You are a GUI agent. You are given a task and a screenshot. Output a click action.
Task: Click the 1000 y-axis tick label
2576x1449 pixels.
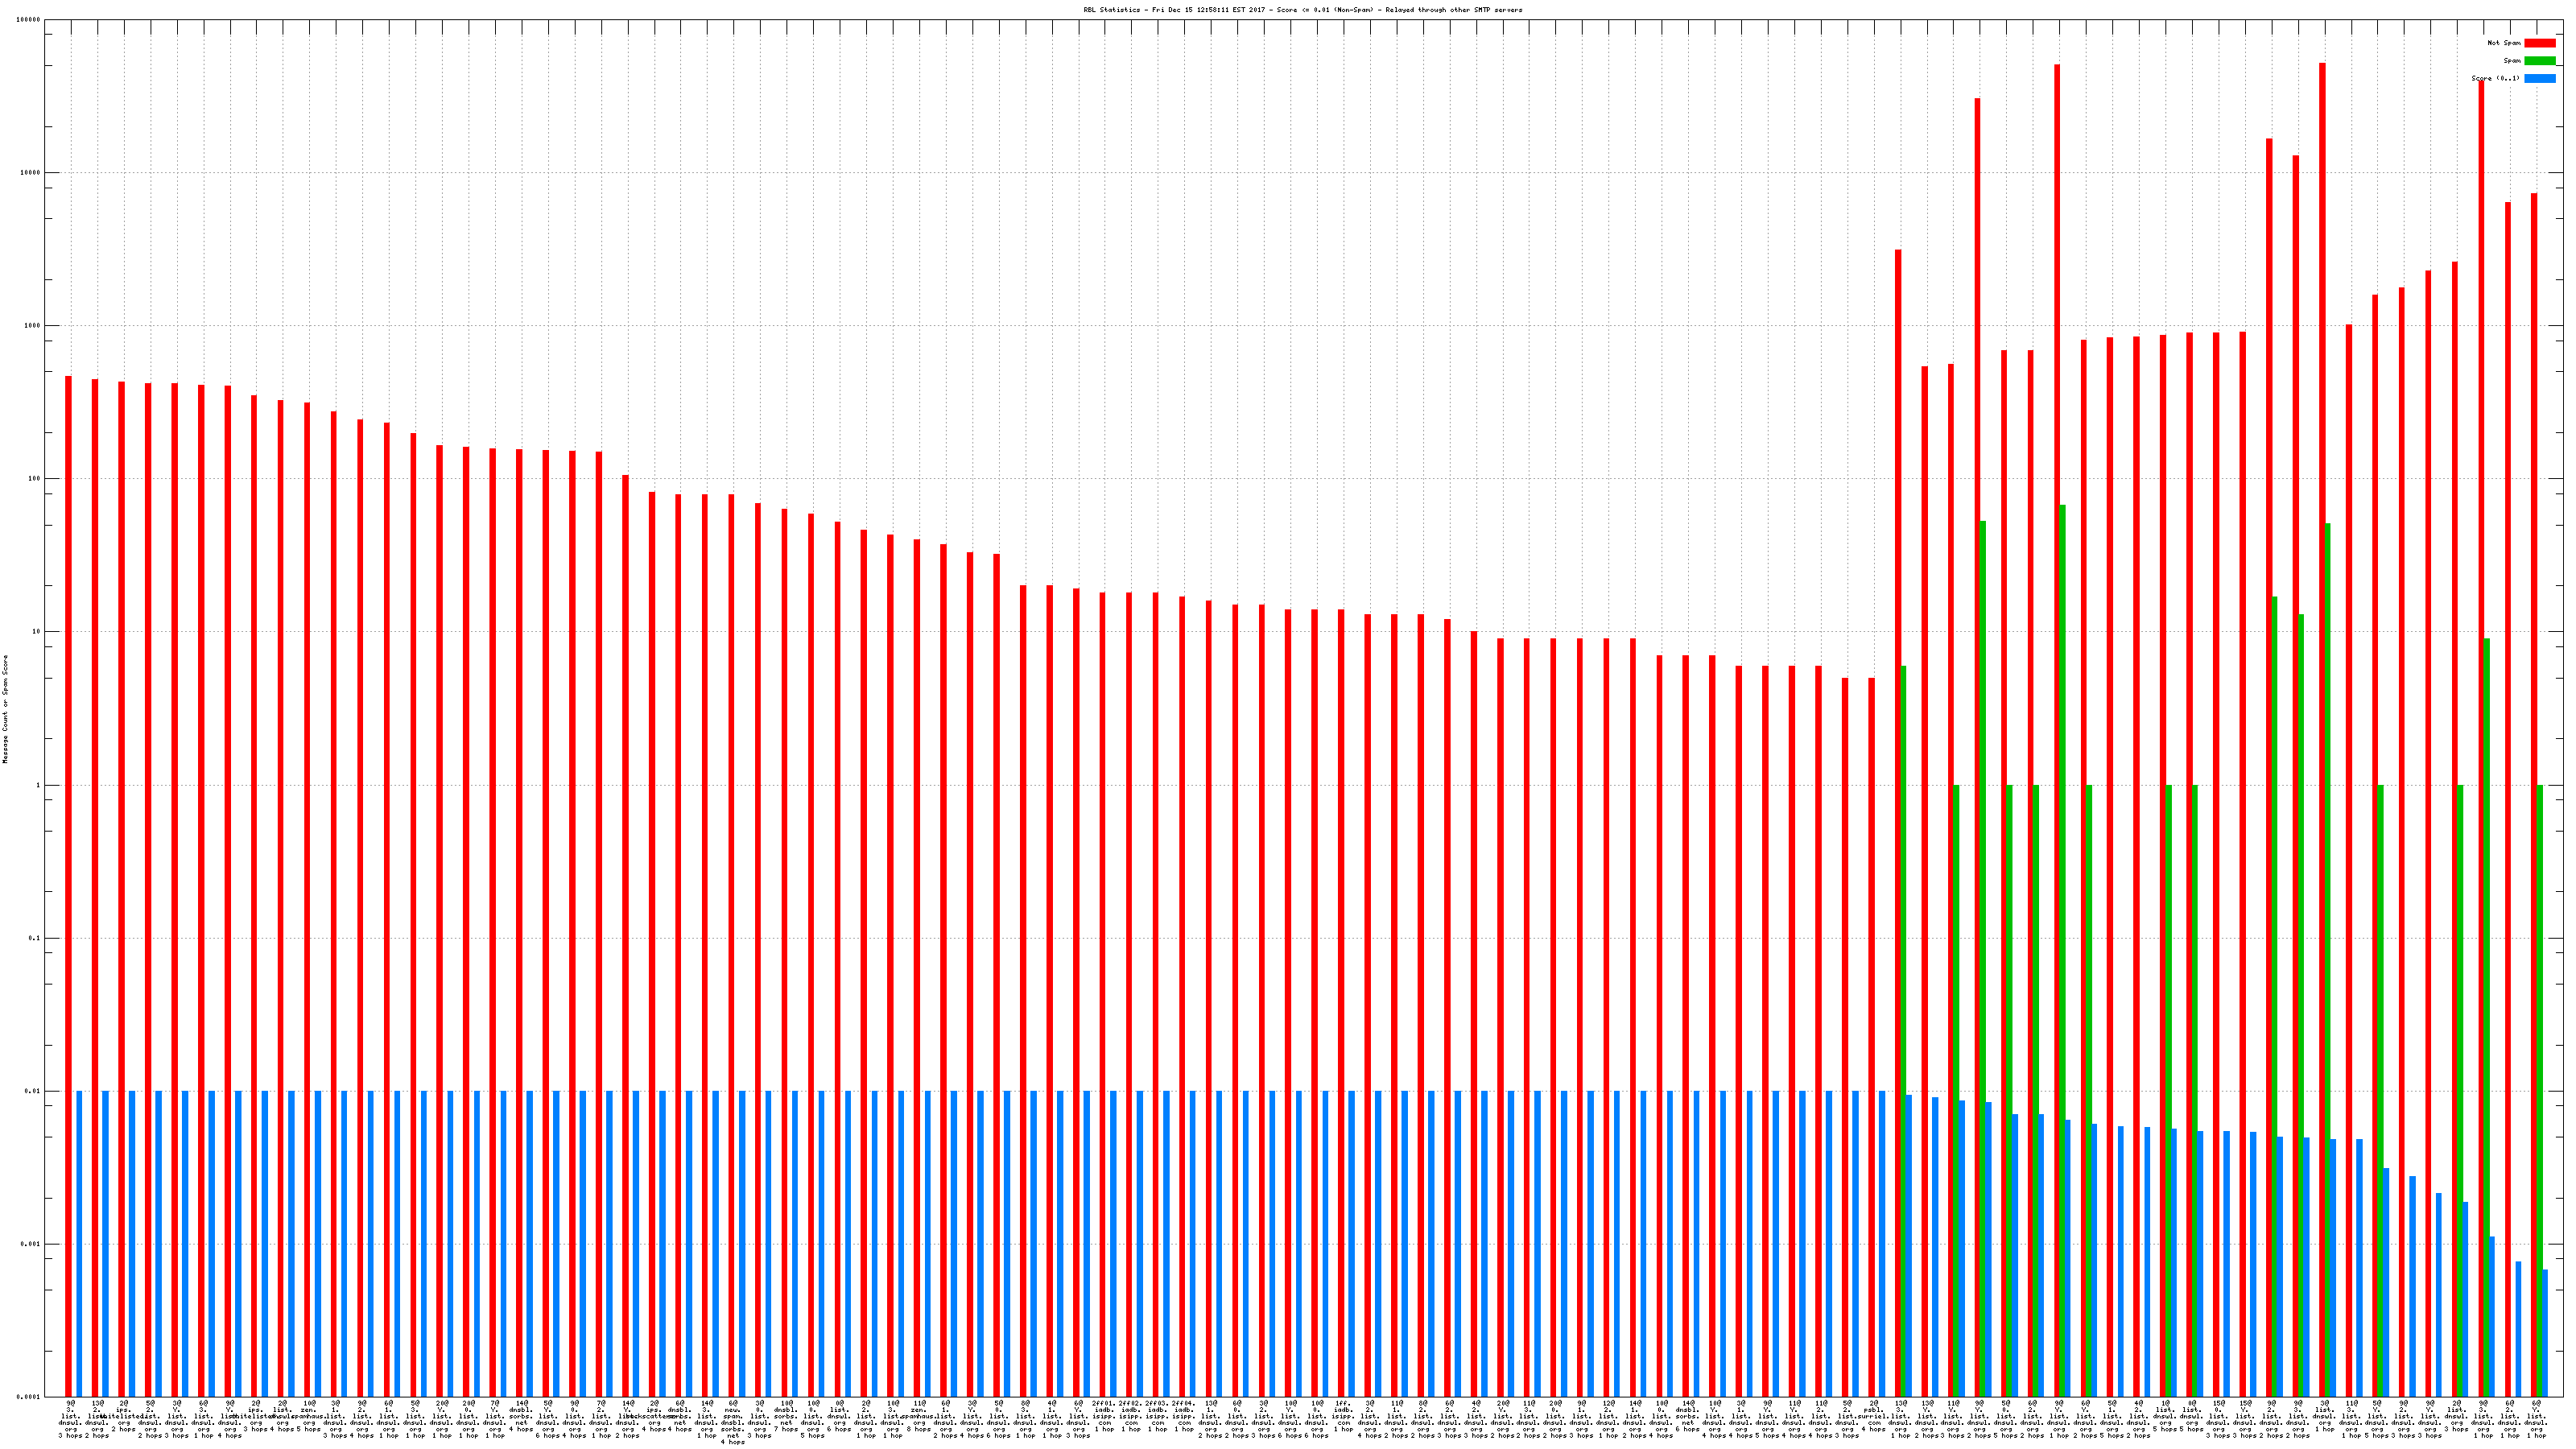click(x=33, y=326)
